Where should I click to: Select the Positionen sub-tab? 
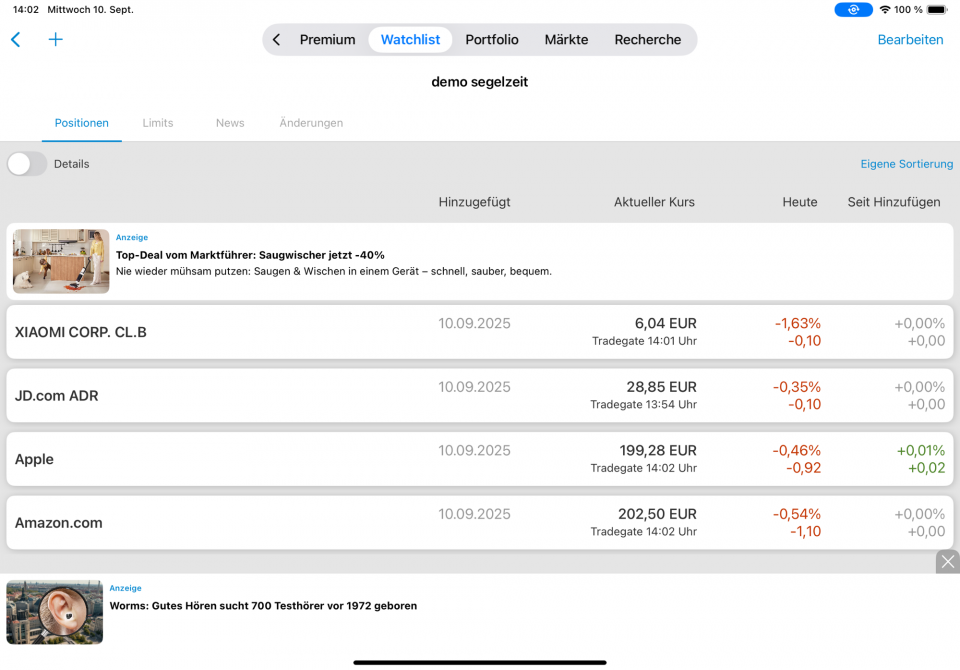click(81, 123)
